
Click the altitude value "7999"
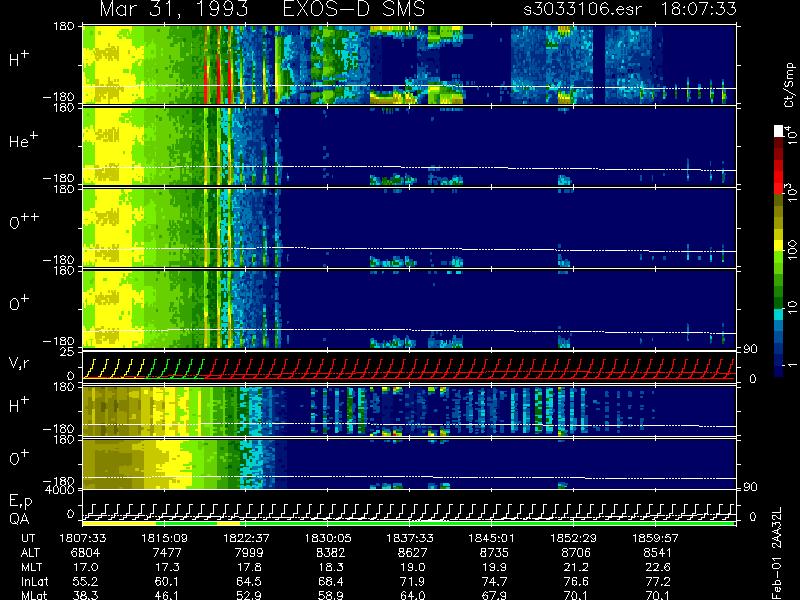[x=249, y=553]
